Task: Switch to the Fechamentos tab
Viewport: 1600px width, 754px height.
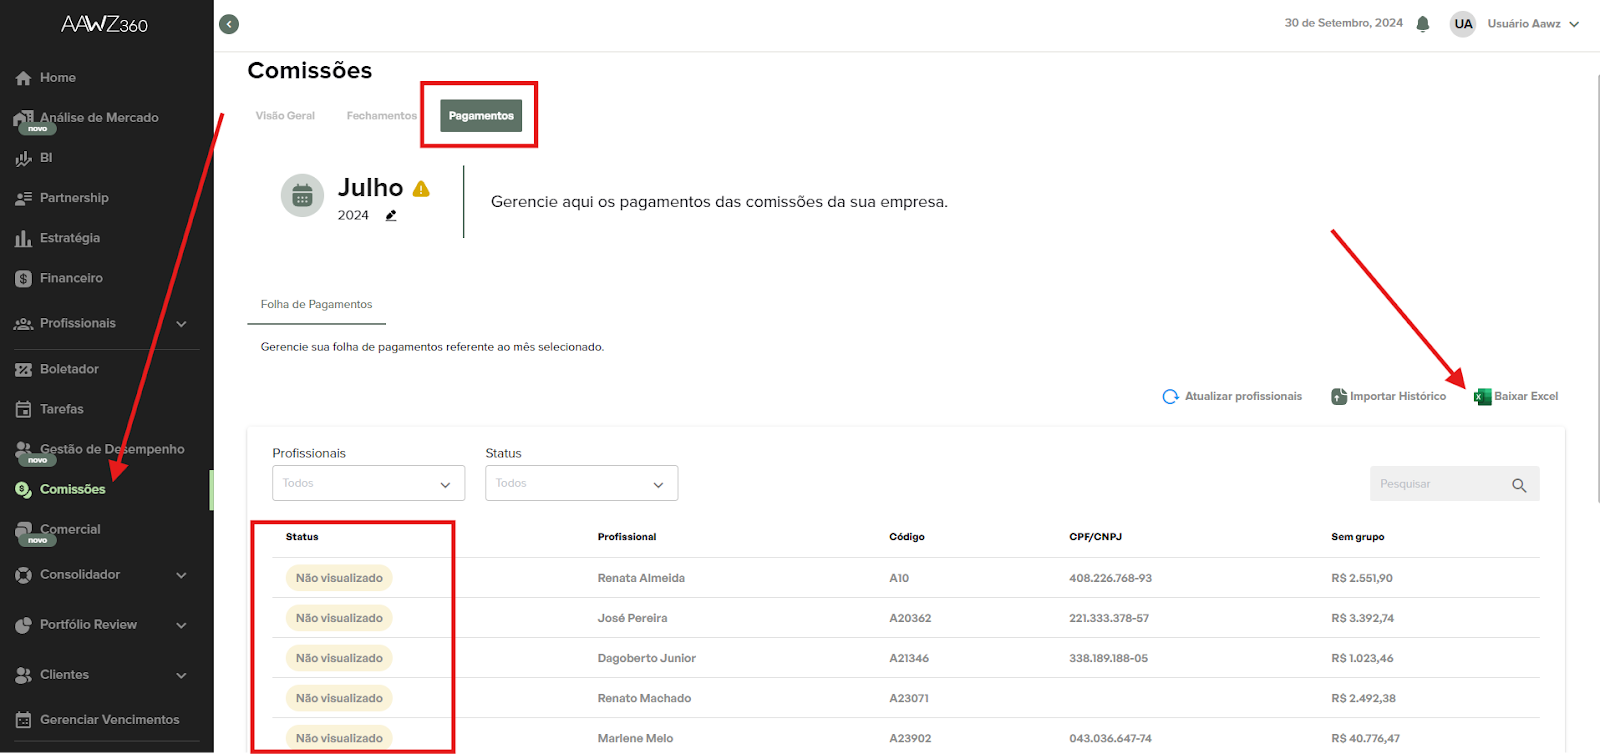Action: 381,116
